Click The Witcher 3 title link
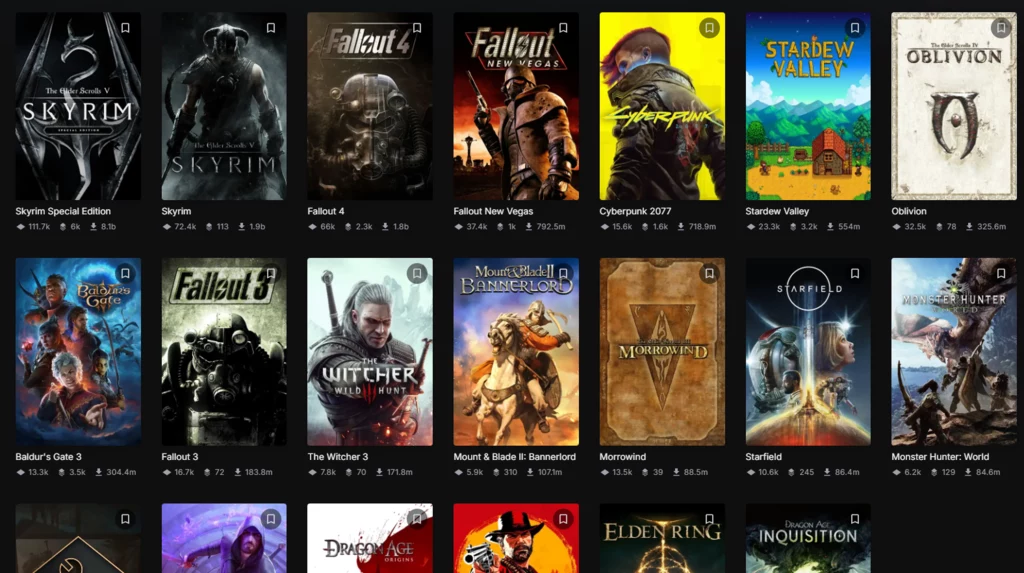This screenshot has height=573, width=1024. coord(338,457)
